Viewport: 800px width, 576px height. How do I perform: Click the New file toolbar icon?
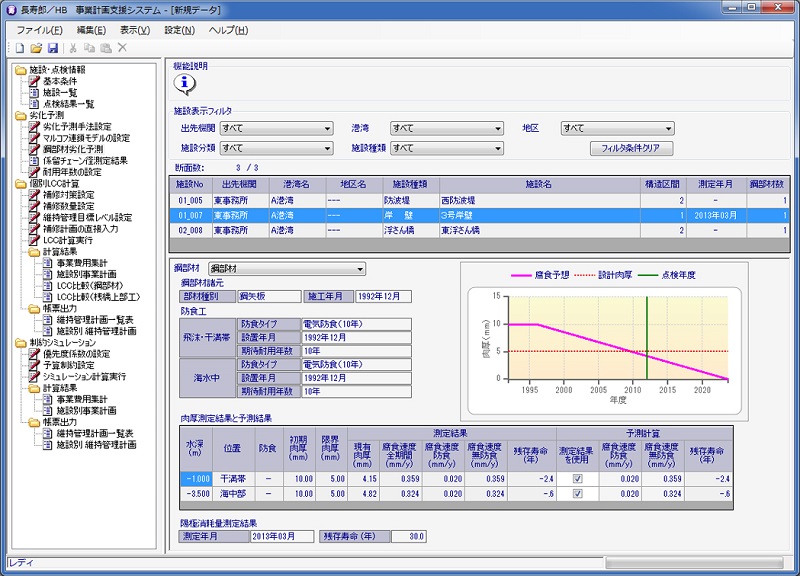(20, 47)
